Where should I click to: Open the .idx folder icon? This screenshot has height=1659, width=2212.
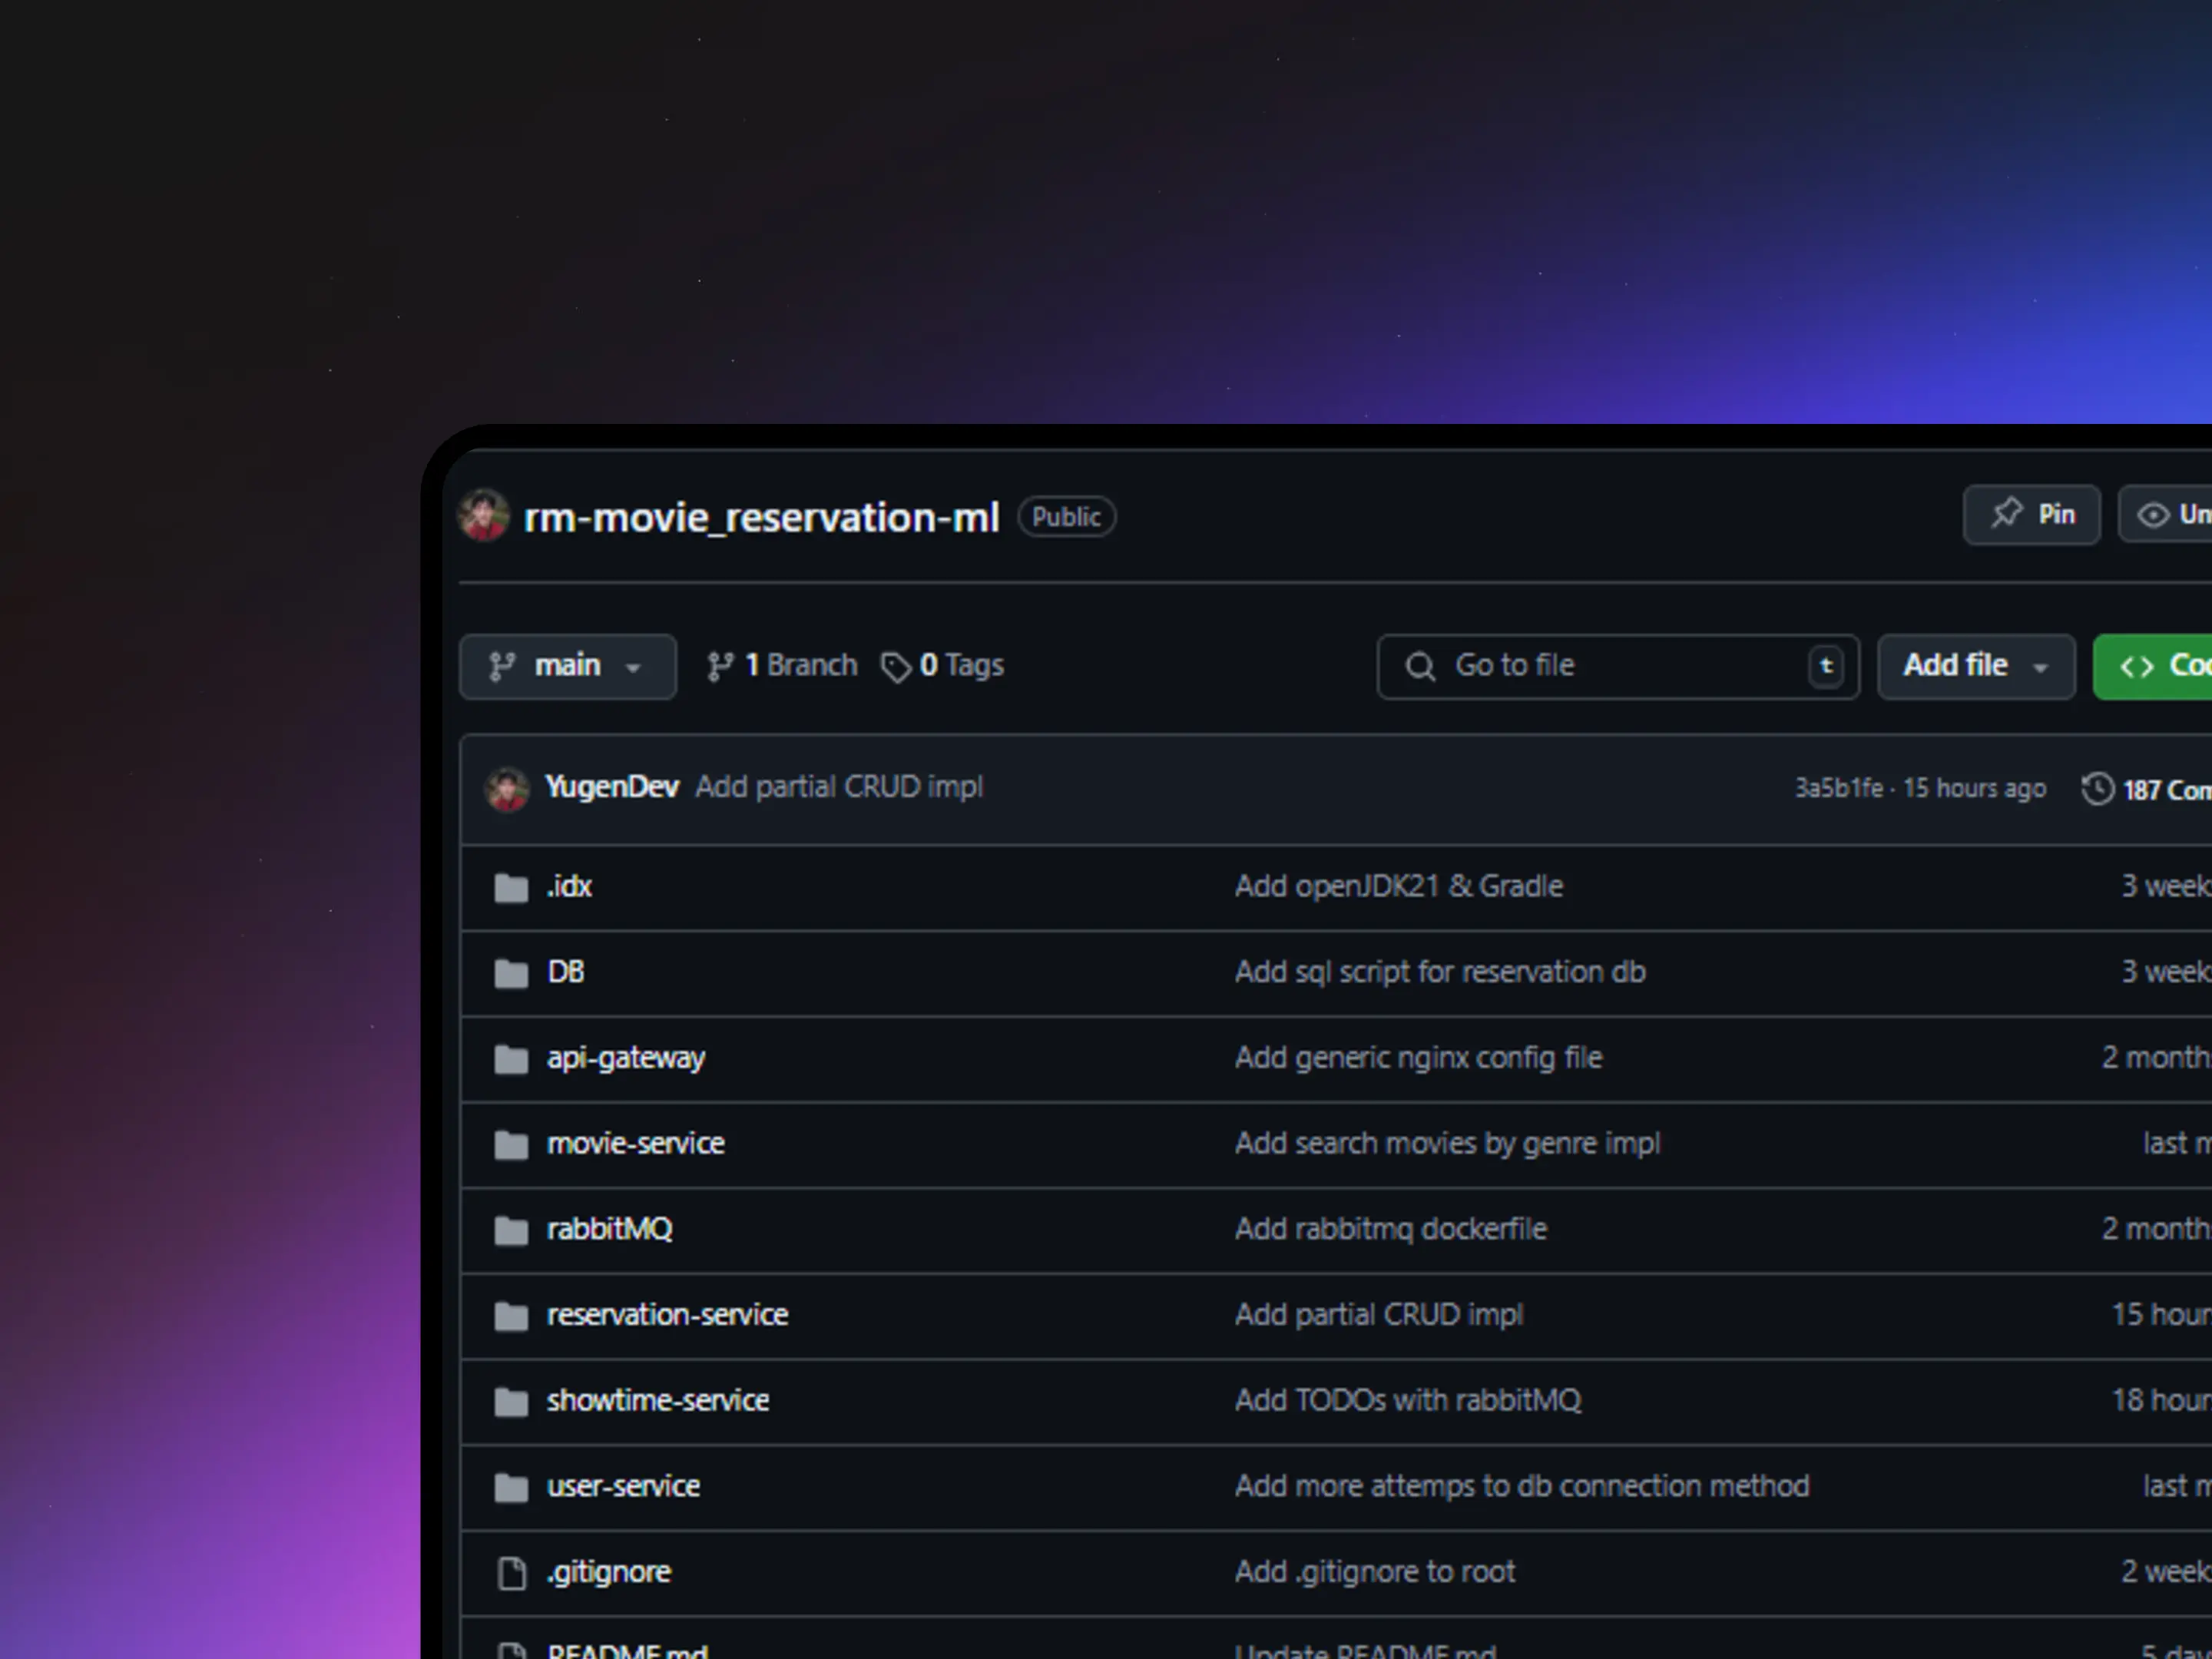point(511,888)
